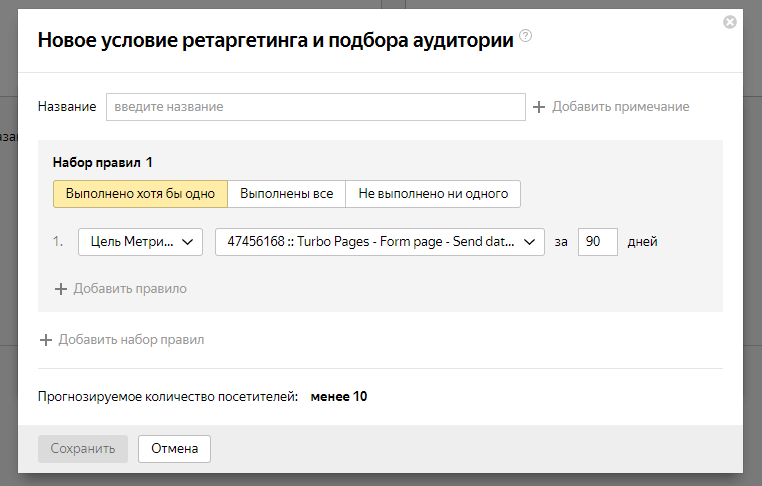Click the arrow on Turbo Pages goal dropdown
This screenshot has height=486, width=762.
[531, 242]
